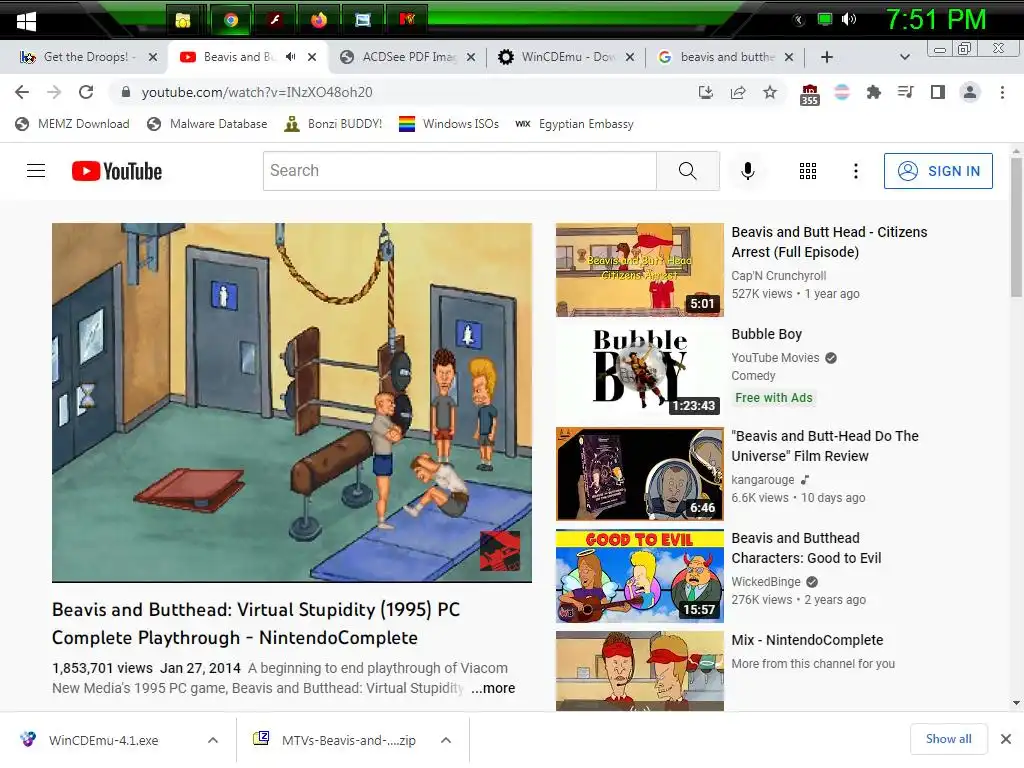The width and height of the screenshot is (1024, 768).
Task: Share this page via the share icon
Action: [738, 93]
